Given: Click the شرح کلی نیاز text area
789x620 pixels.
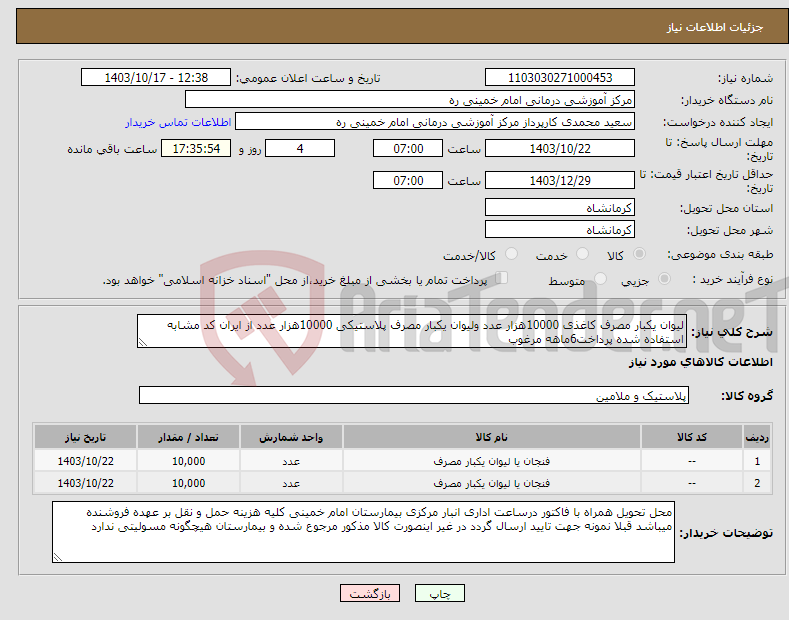Looking at the screenshot, I should click(x=412, y=331).
